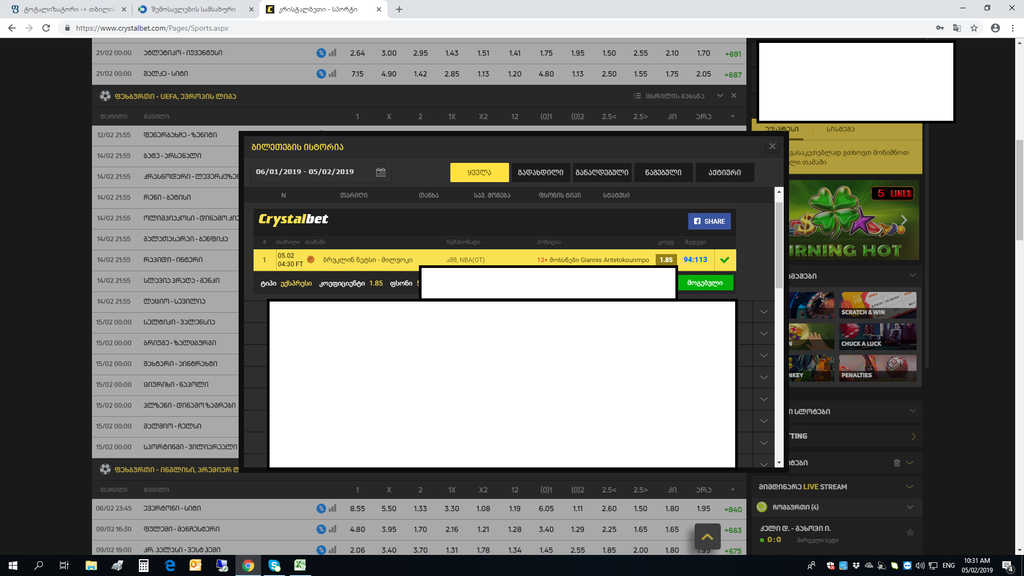
Task: Click the basketball icon on the ticket row
Action: coord(311,259)
